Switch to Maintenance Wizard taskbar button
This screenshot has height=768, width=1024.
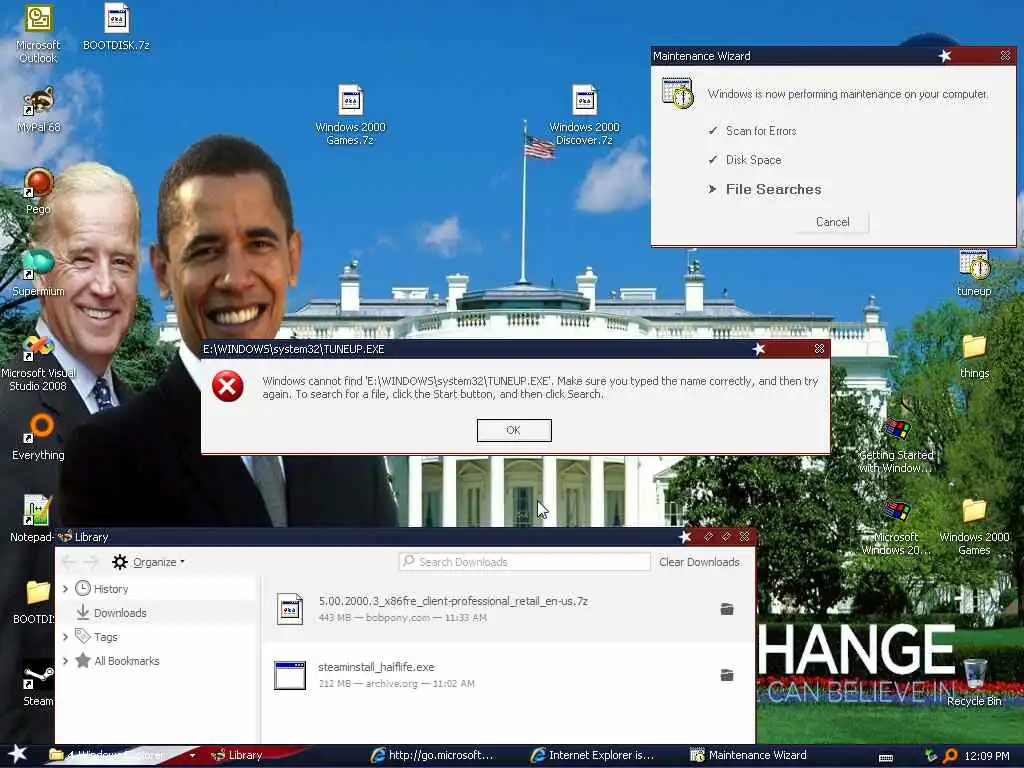(749, 755)
